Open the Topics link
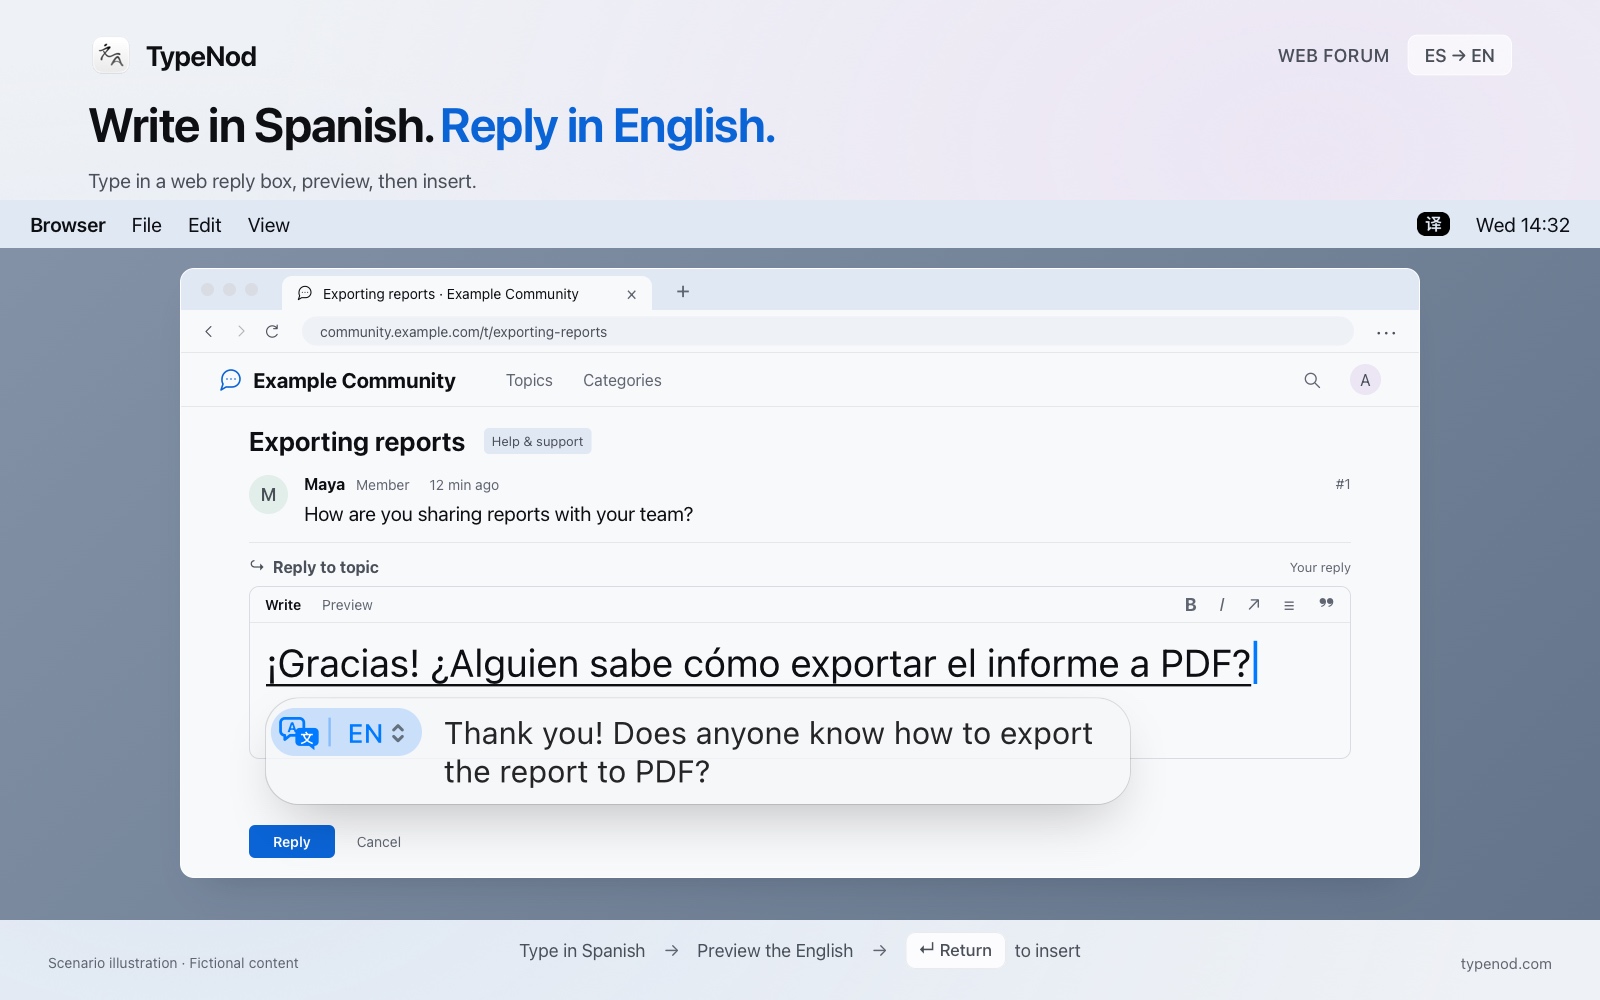The image size is (1600, 1000). click(529, 380)
